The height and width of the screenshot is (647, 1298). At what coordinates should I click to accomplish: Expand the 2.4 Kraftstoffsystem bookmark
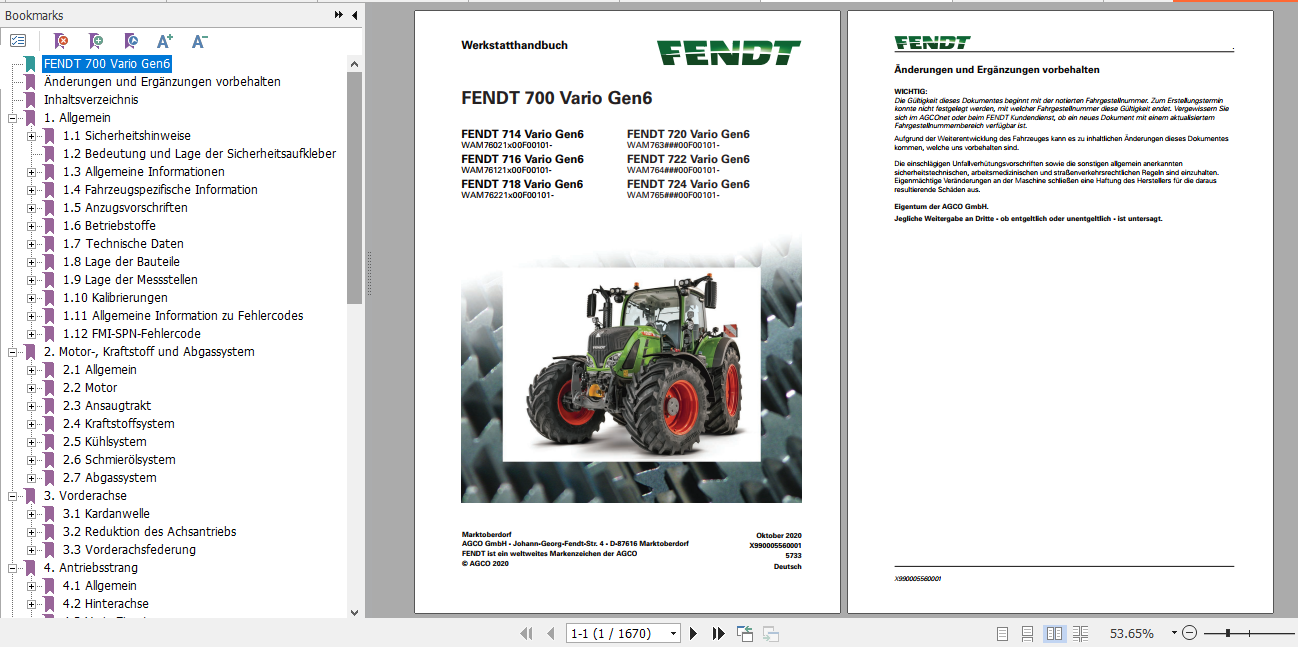(x=32, y=424)
